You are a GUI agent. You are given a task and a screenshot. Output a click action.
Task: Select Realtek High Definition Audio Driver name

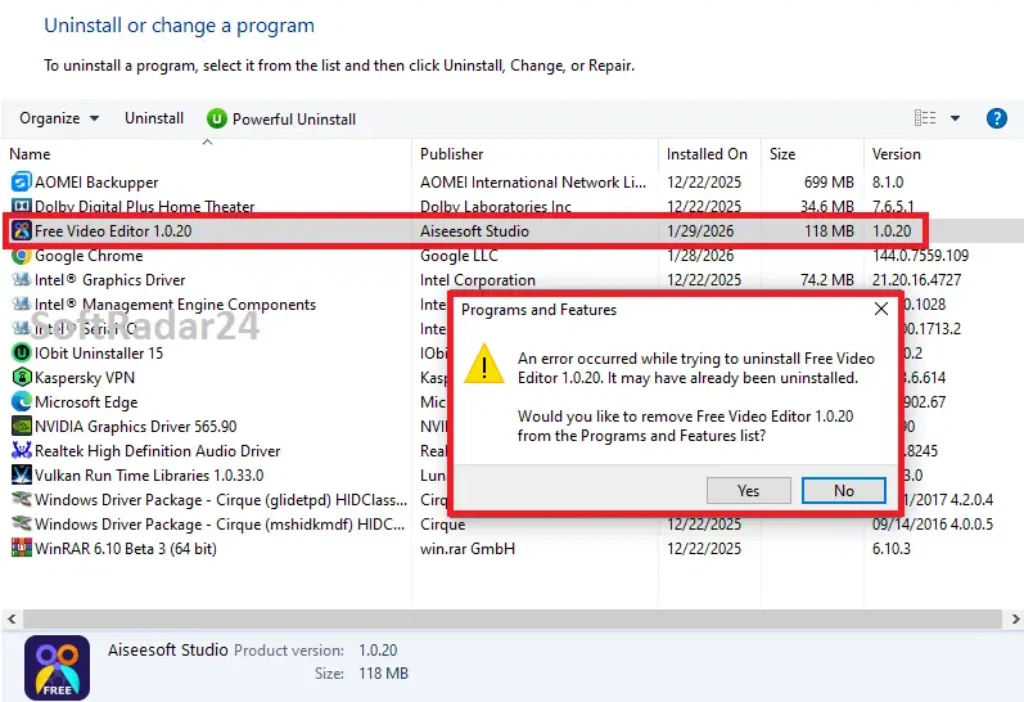pos(157,451)
